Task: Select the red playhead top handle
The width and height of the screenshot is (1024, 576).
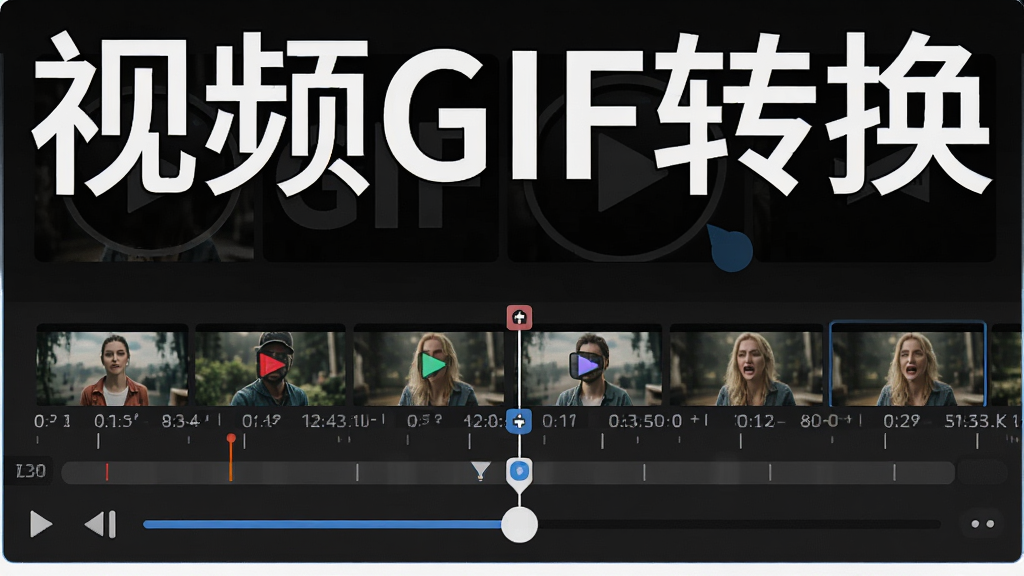Action: click(520, 317)
